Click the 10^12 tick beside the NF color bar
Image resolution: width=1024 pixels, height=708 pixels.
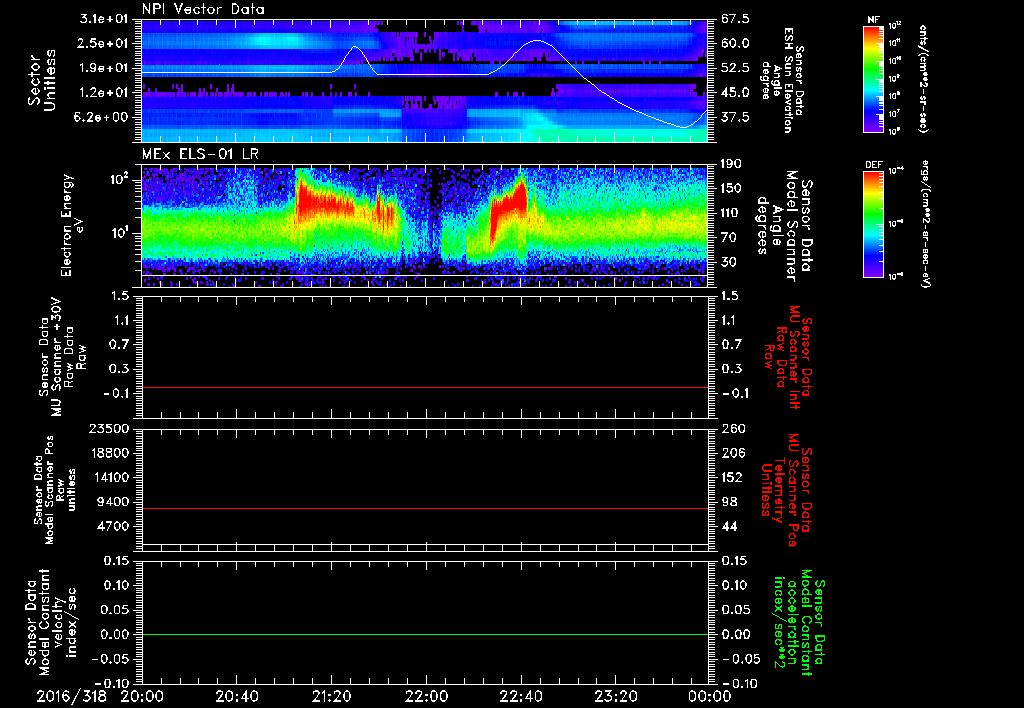(895, 25)
